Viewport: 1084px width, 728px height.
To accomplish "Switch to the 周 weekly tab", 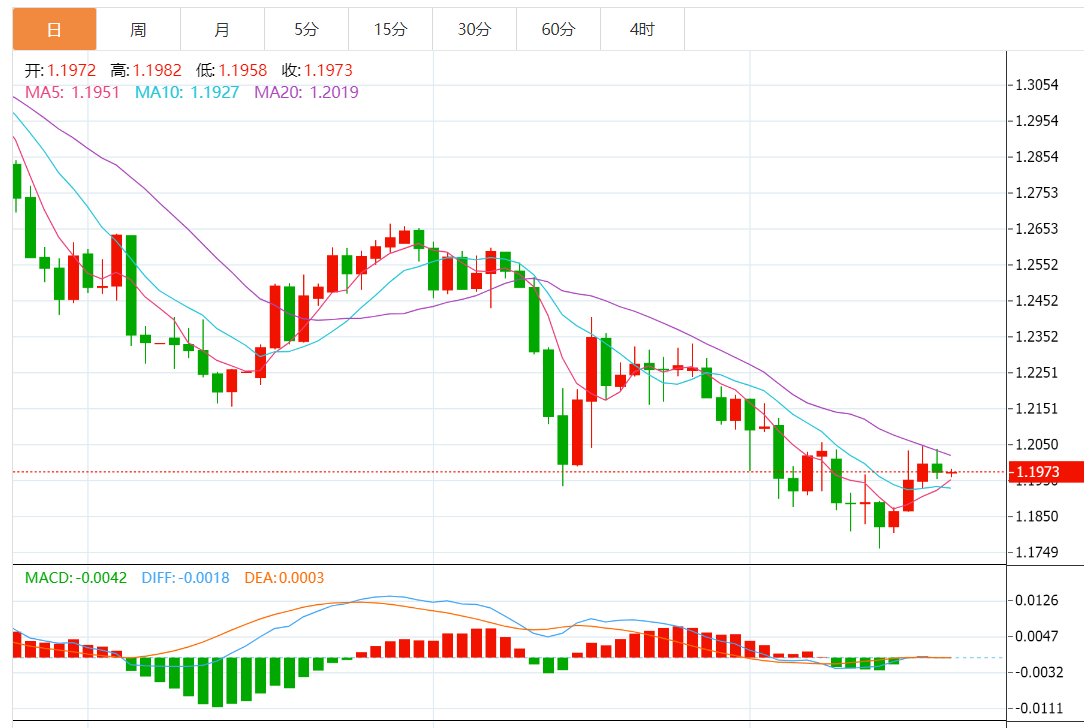I will click(x=138, y=30).
